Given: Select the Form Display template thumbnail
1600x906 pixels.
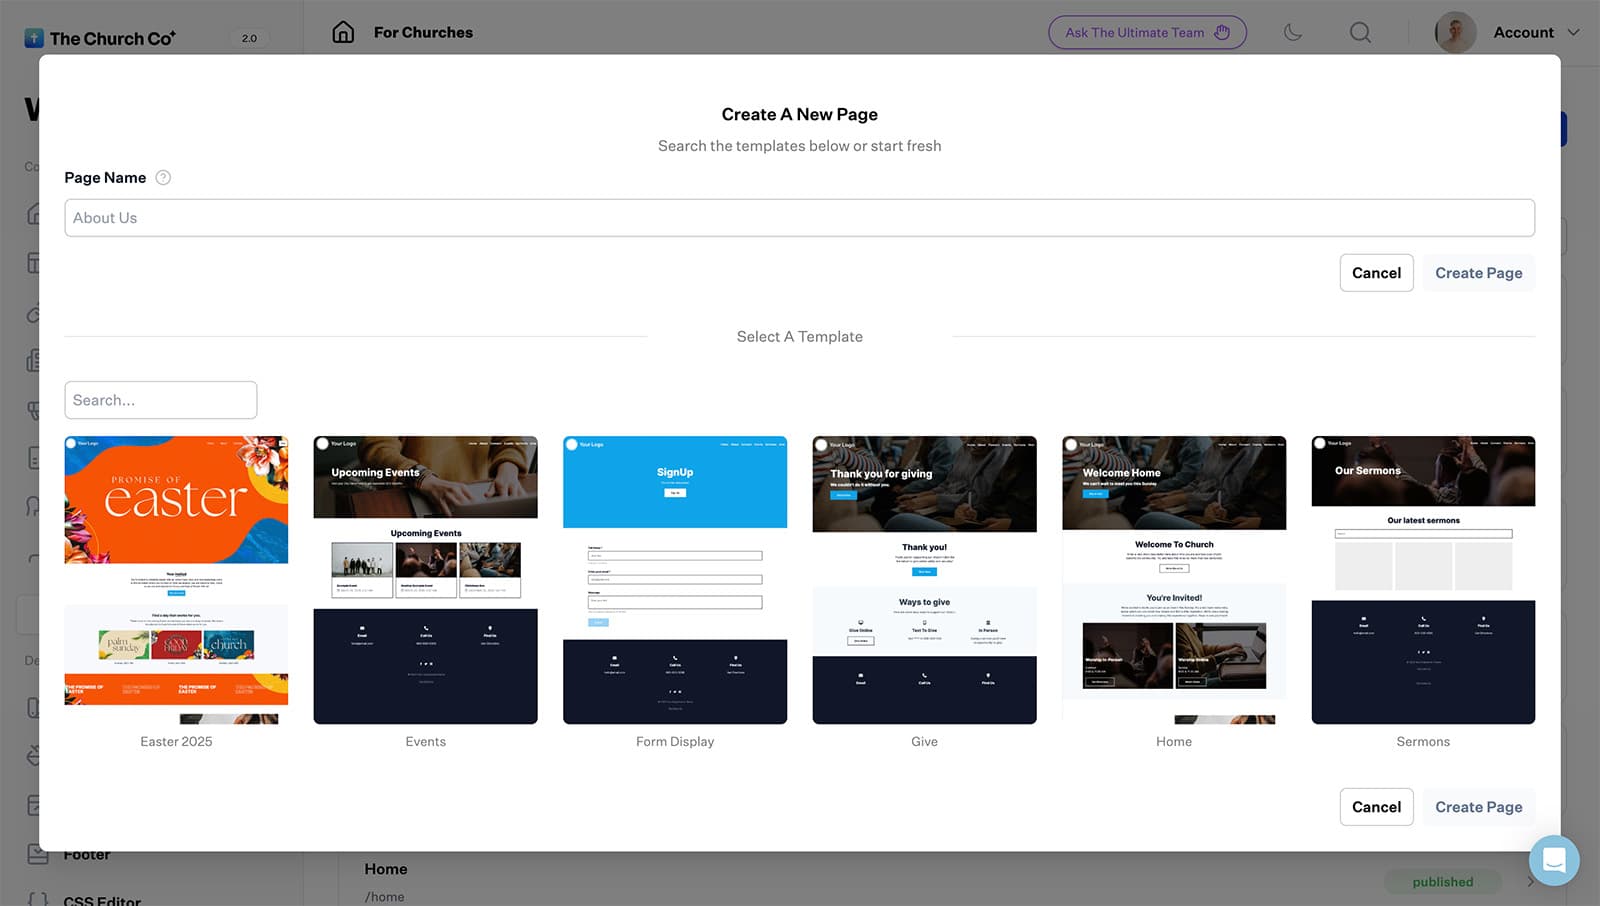Looking at the screenshot, I should (x=675, y=580).
